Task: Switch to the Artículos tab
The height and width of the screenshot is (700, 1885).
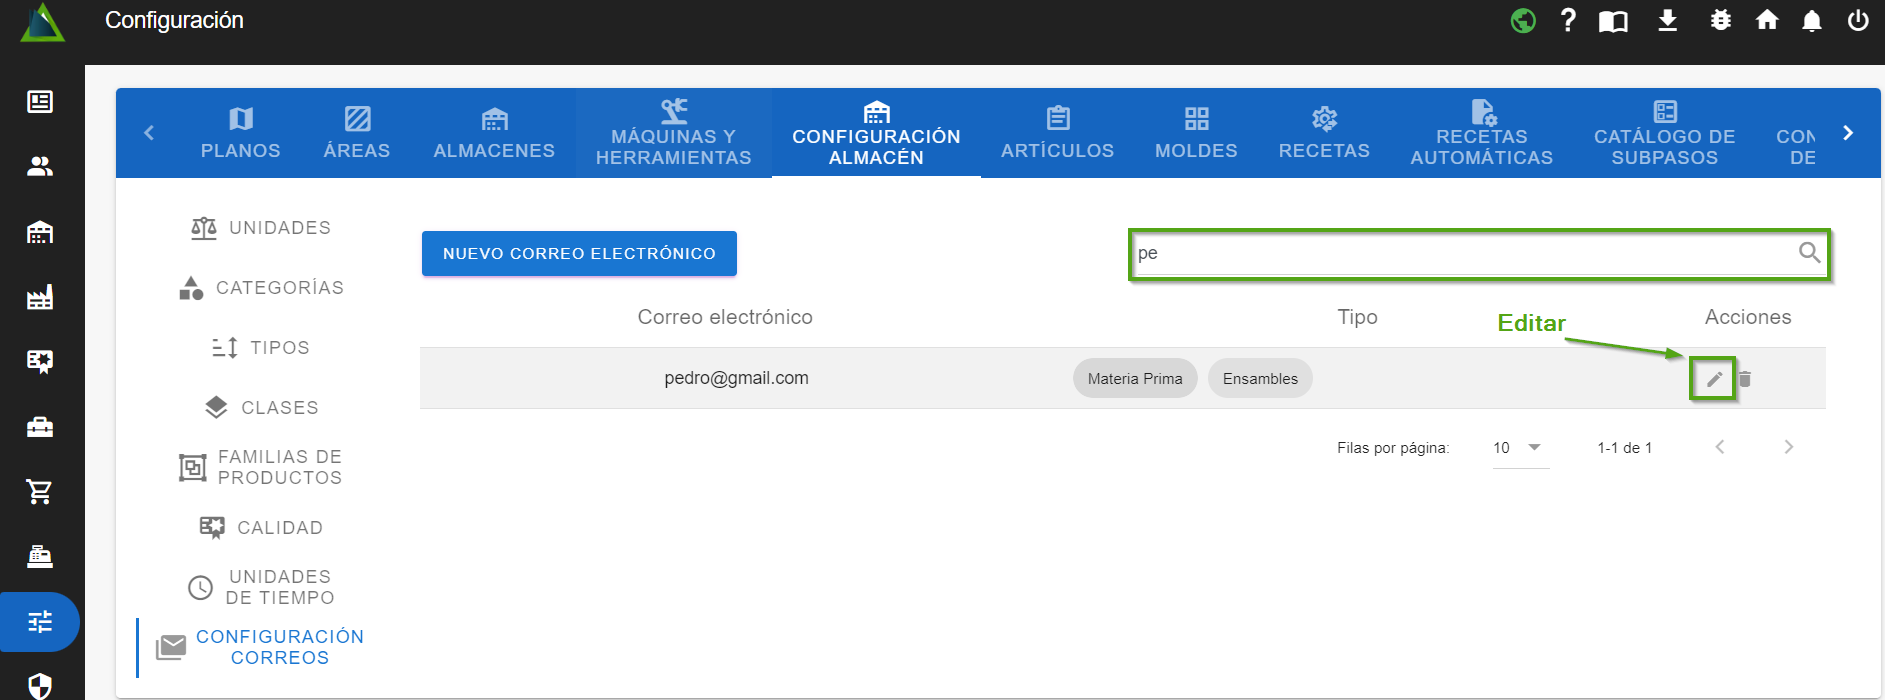Action: pos(1057,133)
